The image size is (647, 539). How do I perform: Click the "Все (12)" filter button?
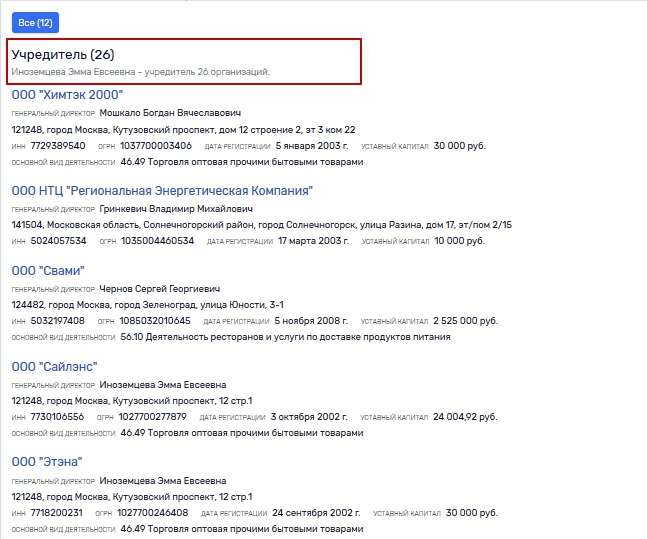click(x=35, y=23)
